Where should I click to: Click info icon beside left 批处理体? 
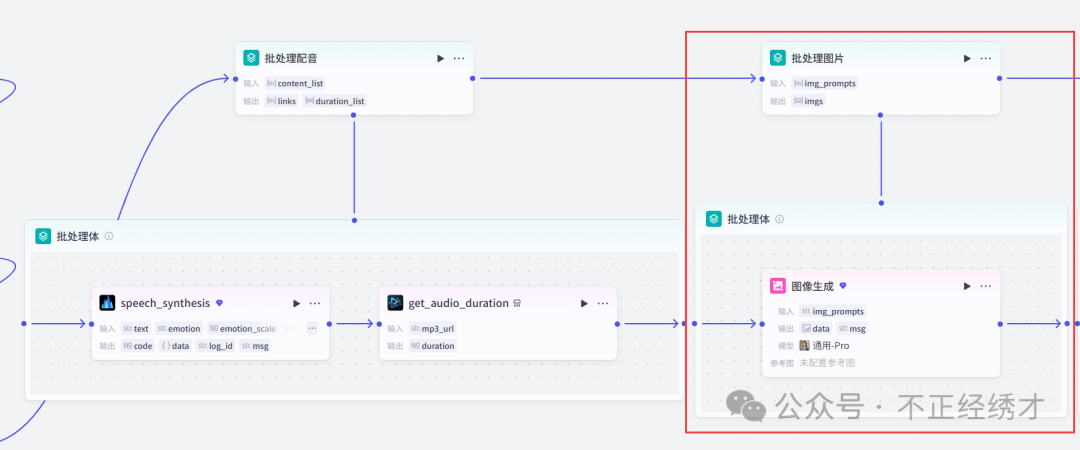pos(109,236)
